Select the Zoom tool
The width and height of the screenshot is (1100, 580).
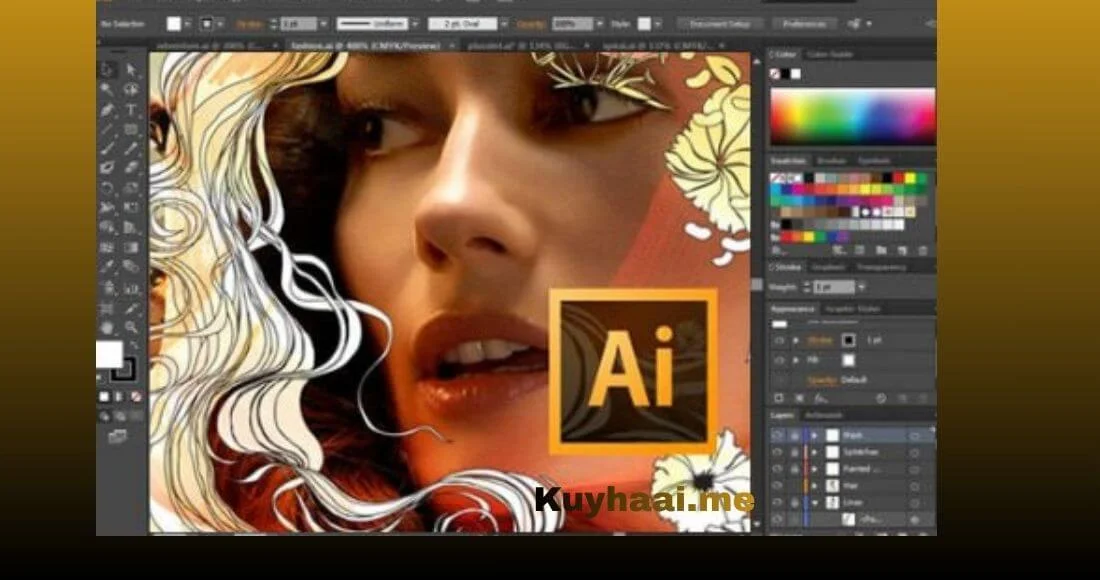pyautogui.click(x=131, y=328)
